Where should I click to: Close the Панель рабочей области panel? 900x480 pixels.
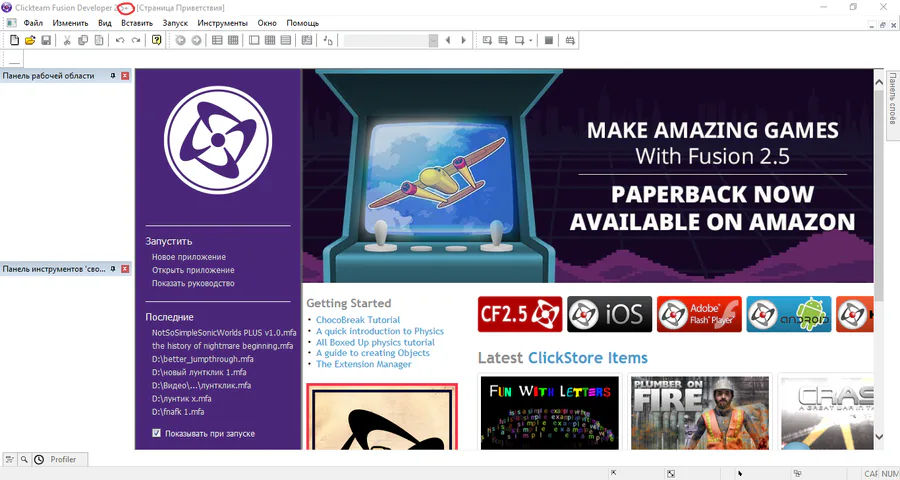tap(125, 76)
